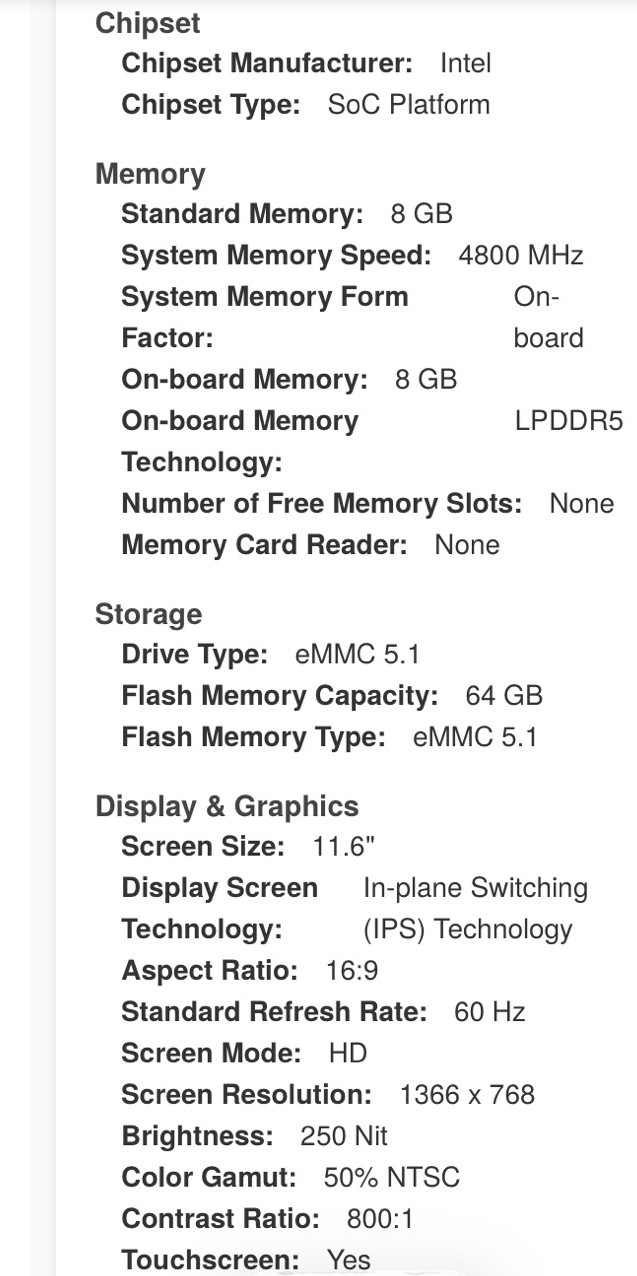Screen dimensions: 637x1276
Task: Select the SoC Platform value
Action: click(x=409, y=105)
